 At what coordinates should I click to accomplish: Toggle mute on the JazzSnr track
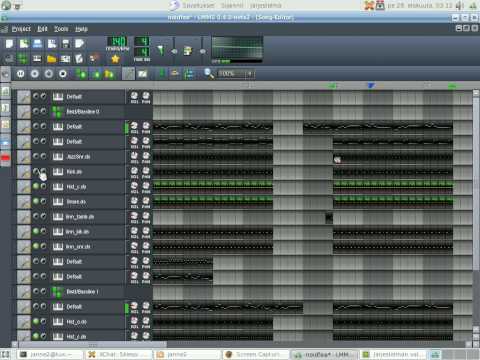tap(36, 156)
